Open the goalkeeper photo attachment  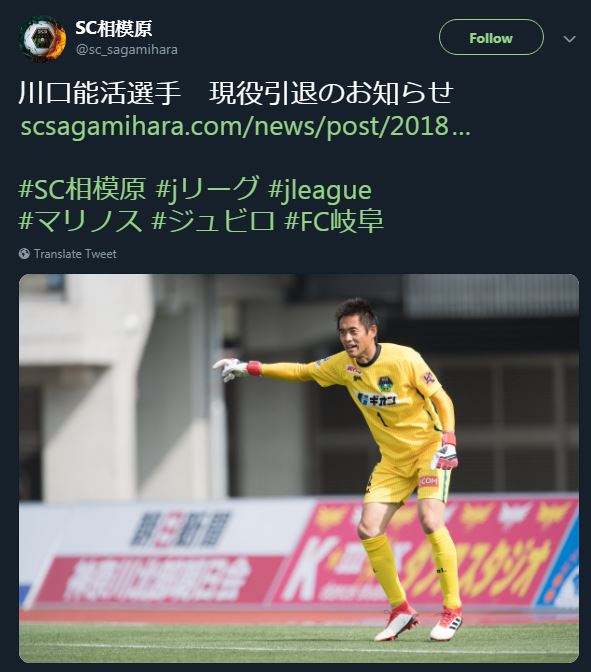[x=299, y=468]
